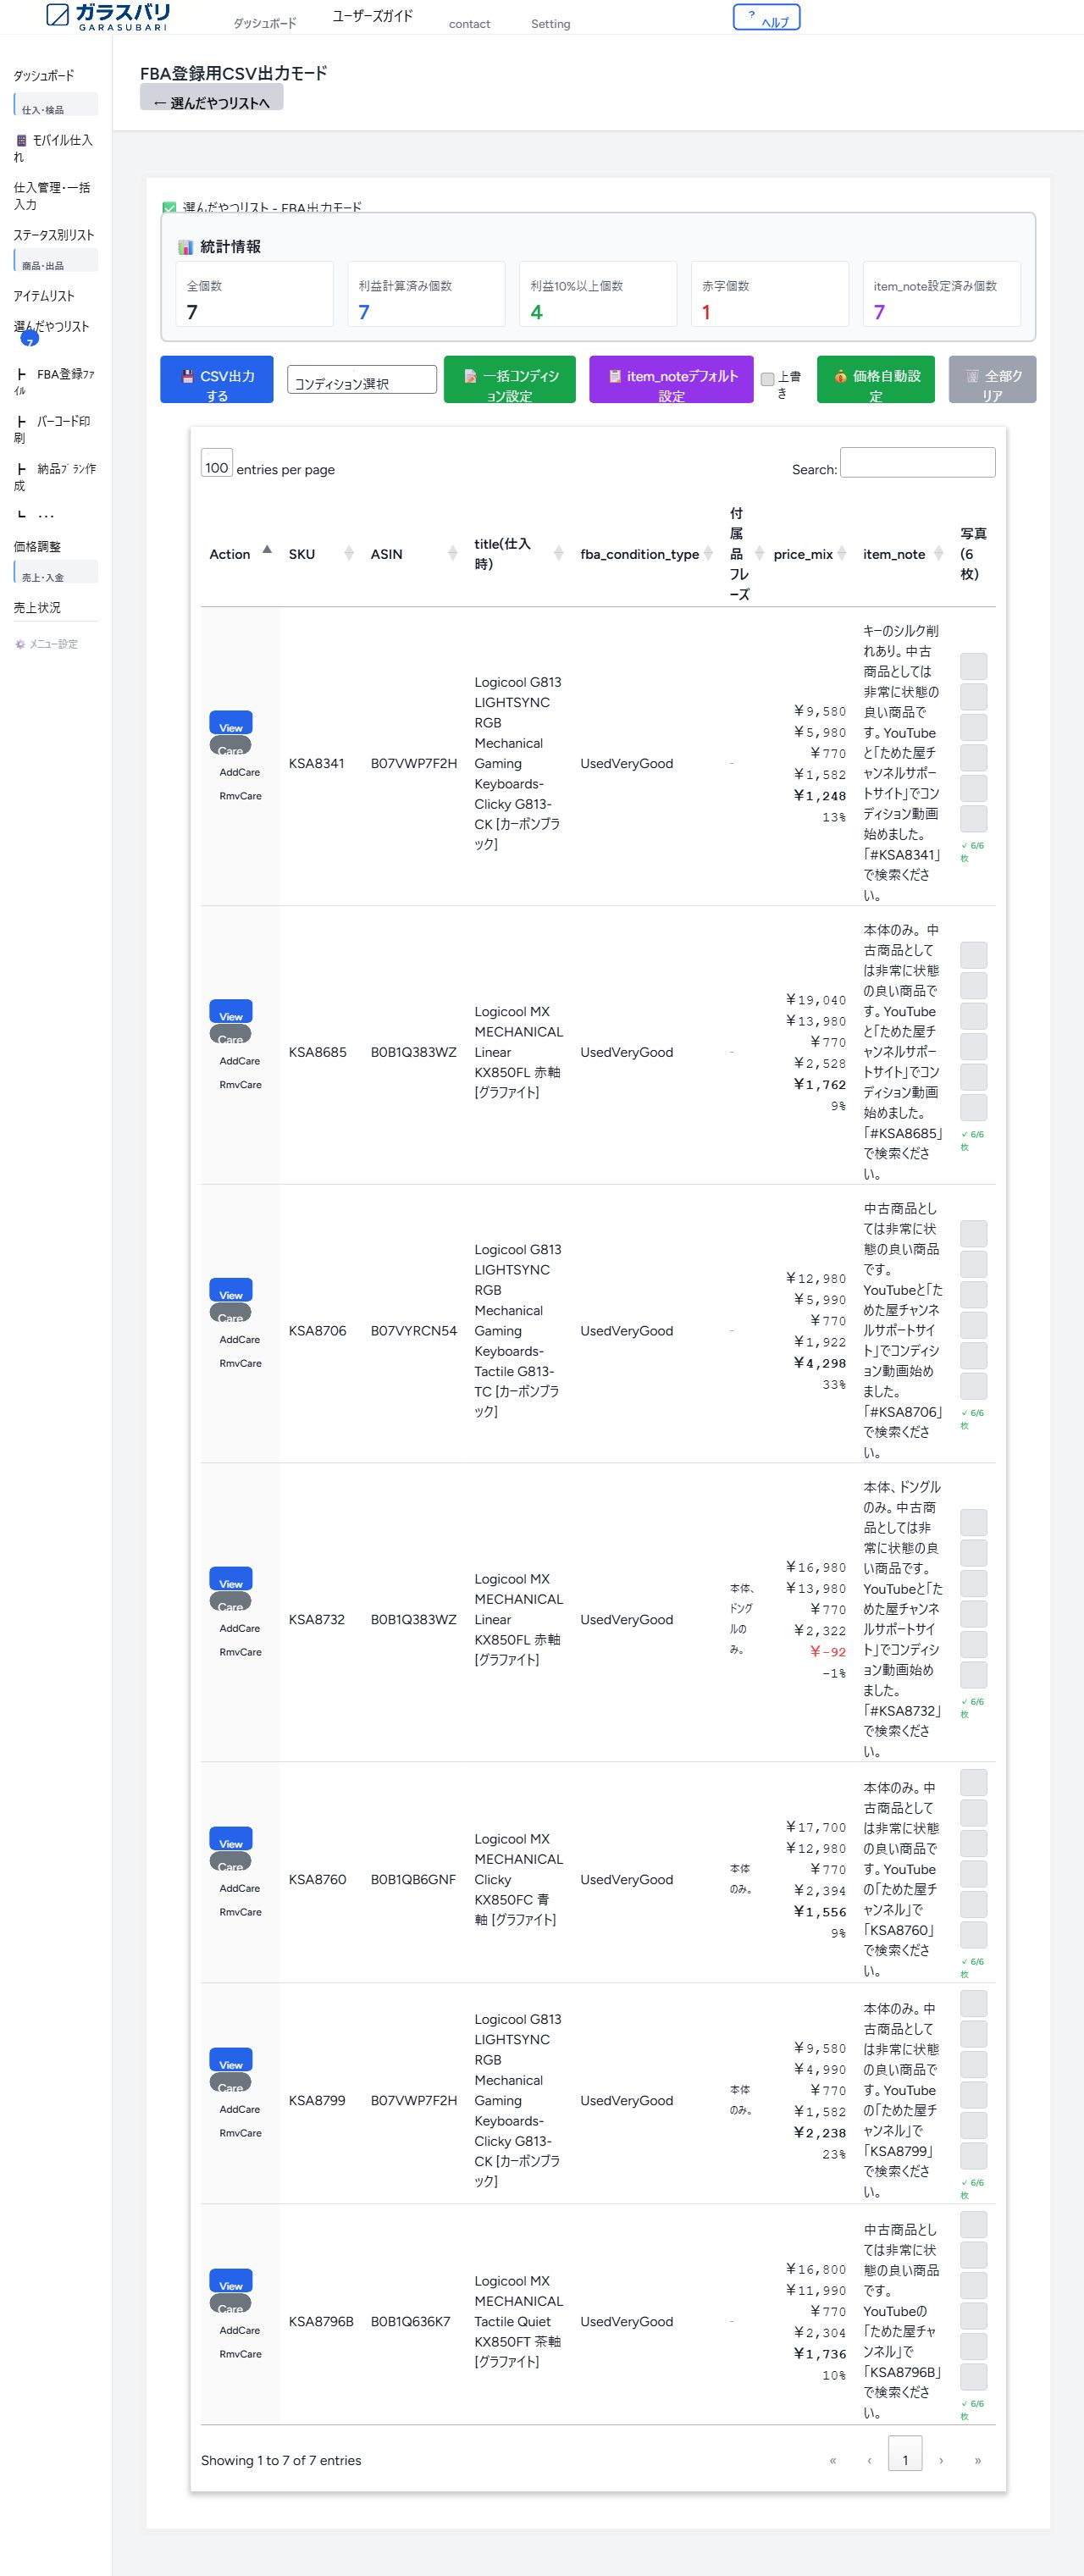Sort by the 付属品フレーズ column

click(x=743, y=554)
